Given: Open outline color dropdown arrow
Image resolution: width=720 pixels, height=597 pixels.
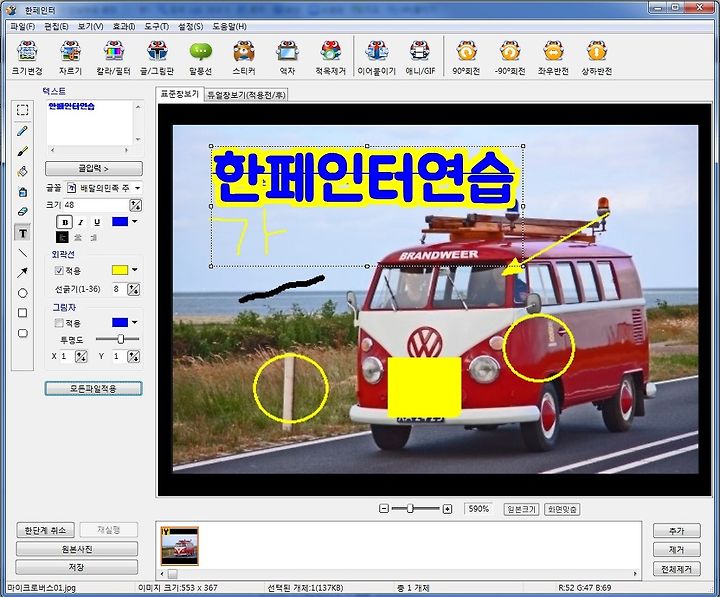Looking at the screenshot, I should coord(135,270).
